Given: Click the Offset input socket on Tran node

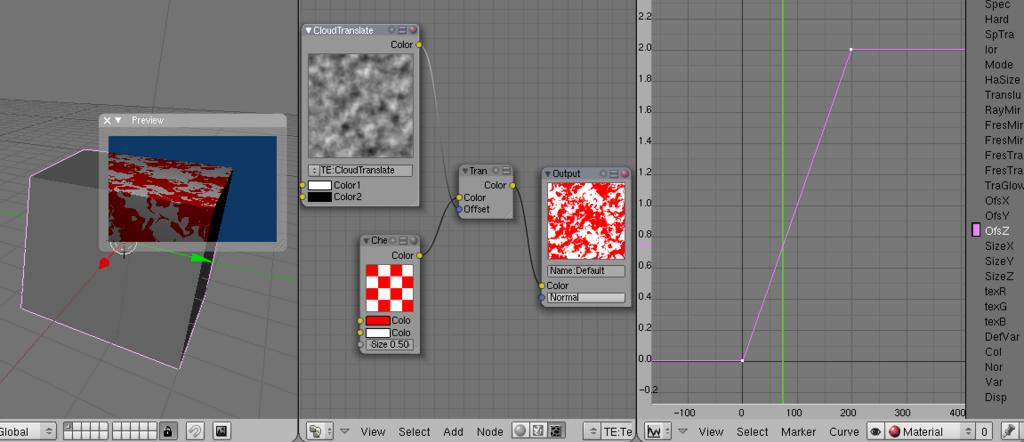Looking at the screenshot, I should coord(459,209).
